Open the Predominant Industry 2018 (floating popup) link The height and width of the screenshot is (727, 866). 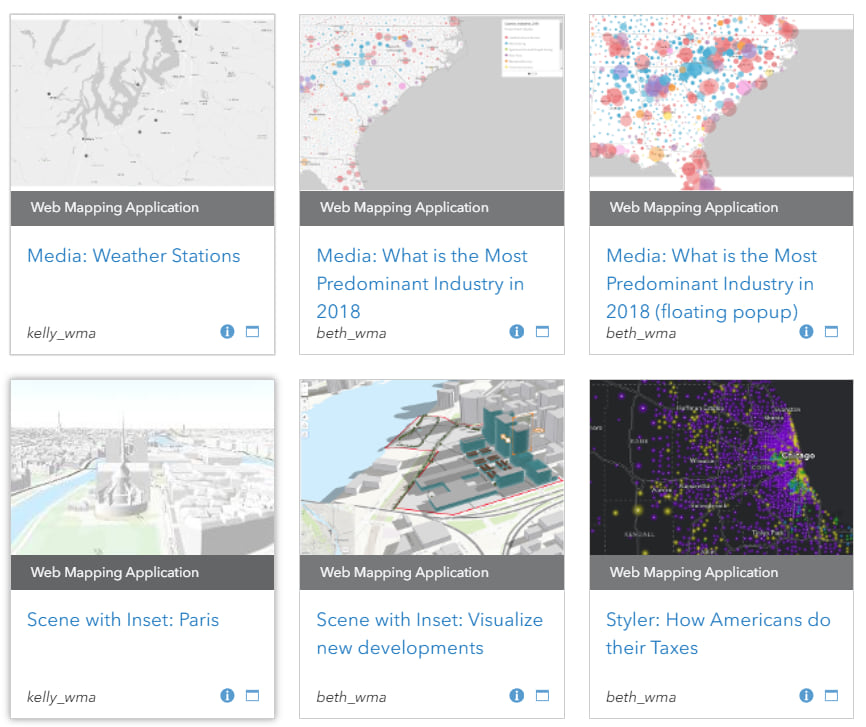tap(711, 283)
